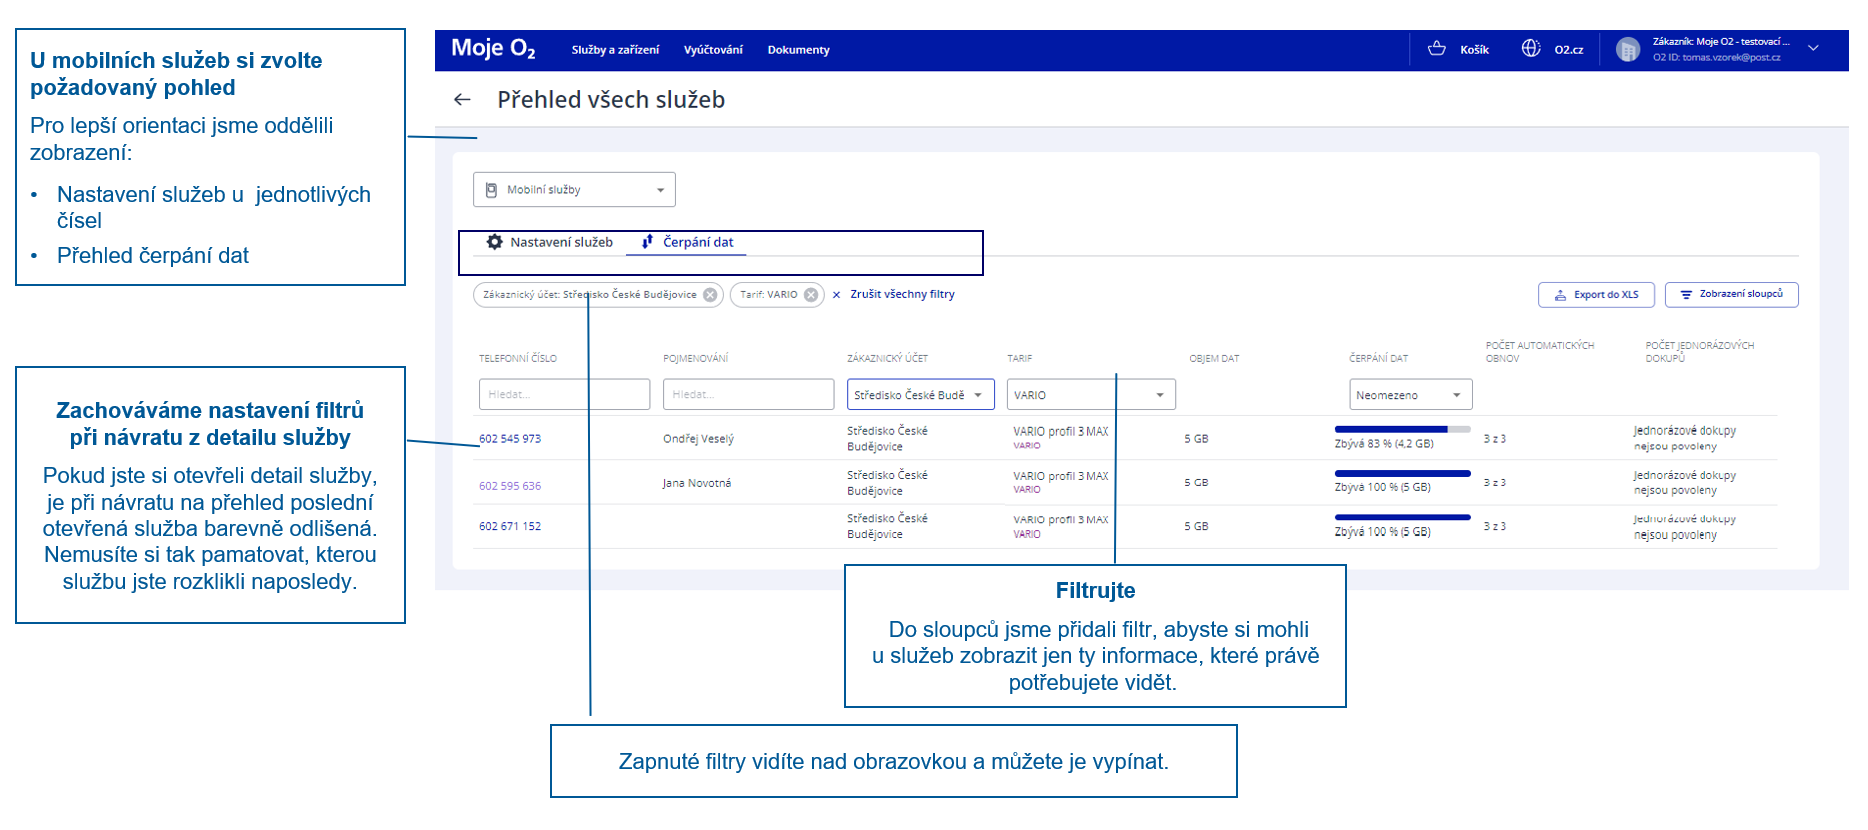Click data usage bar for 602 545 973
1868x830 pixels.
(1402, 429)
